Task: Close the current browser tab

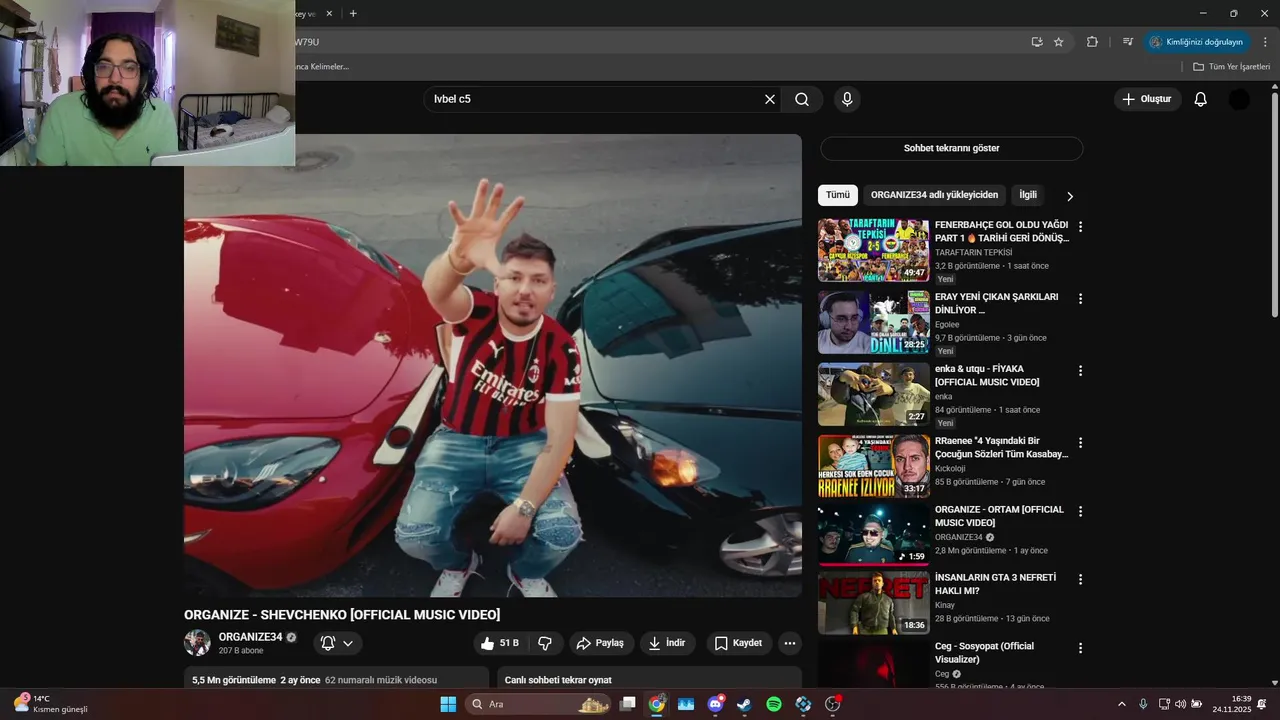Action: coord(329,14)
